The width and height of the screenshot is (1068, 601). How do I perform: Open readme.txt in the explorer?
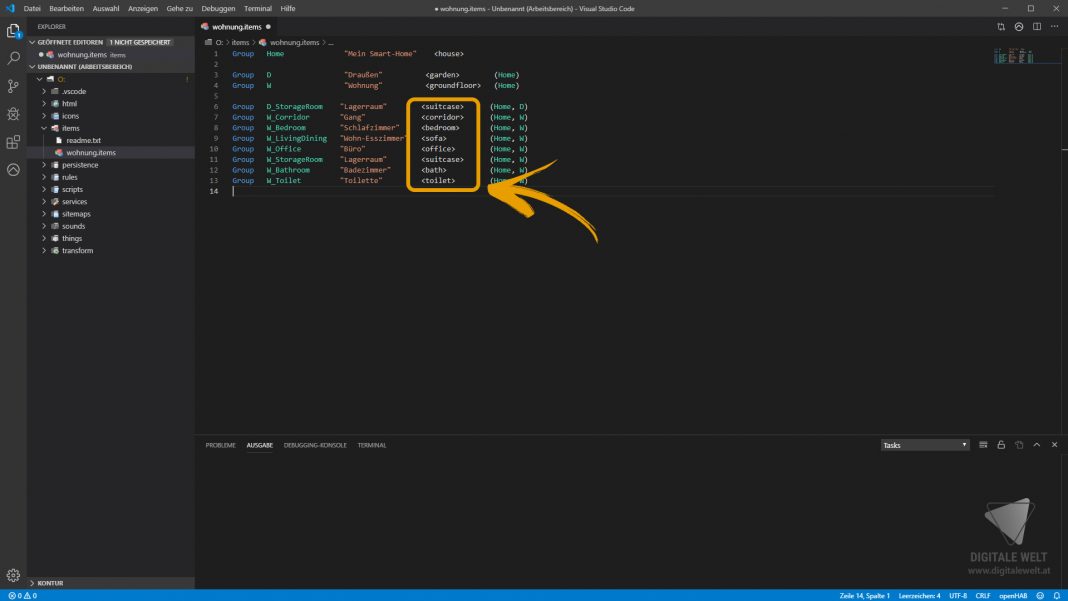pos(83,141)
